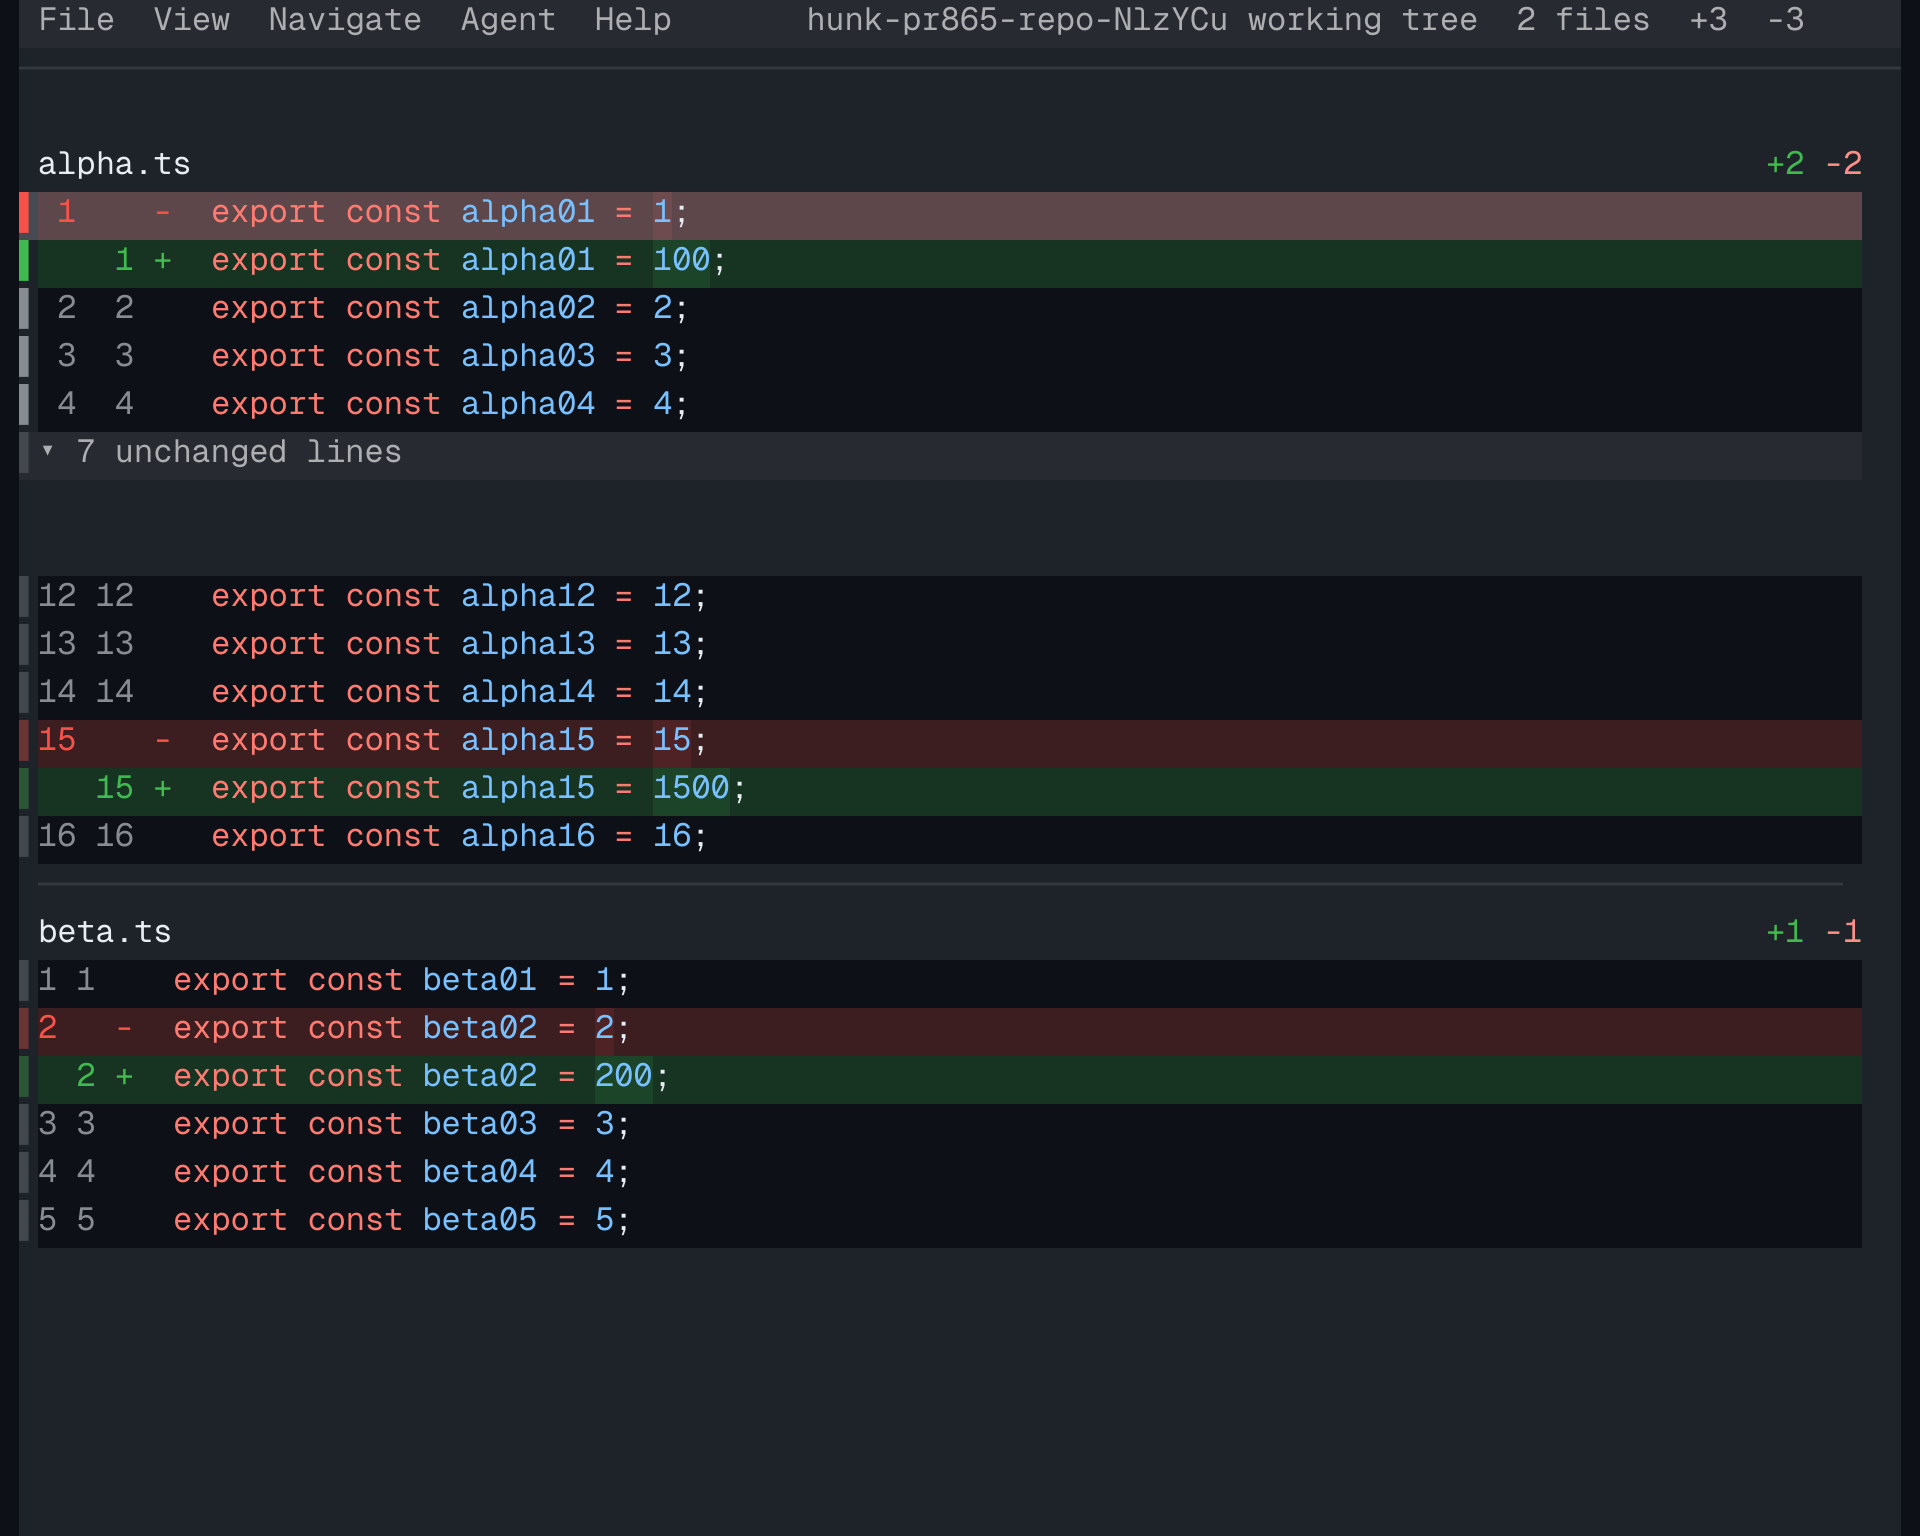The image size is (1920, 1536).
Task: Click the '2 files' summary in the top bar
Action: pos(1583,20)
